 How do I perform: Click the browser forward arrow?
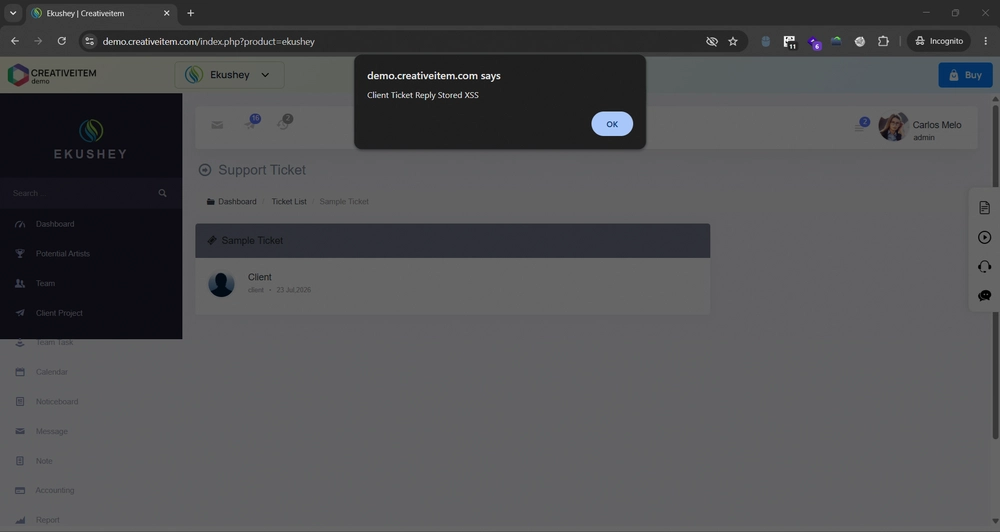point(38,41)
